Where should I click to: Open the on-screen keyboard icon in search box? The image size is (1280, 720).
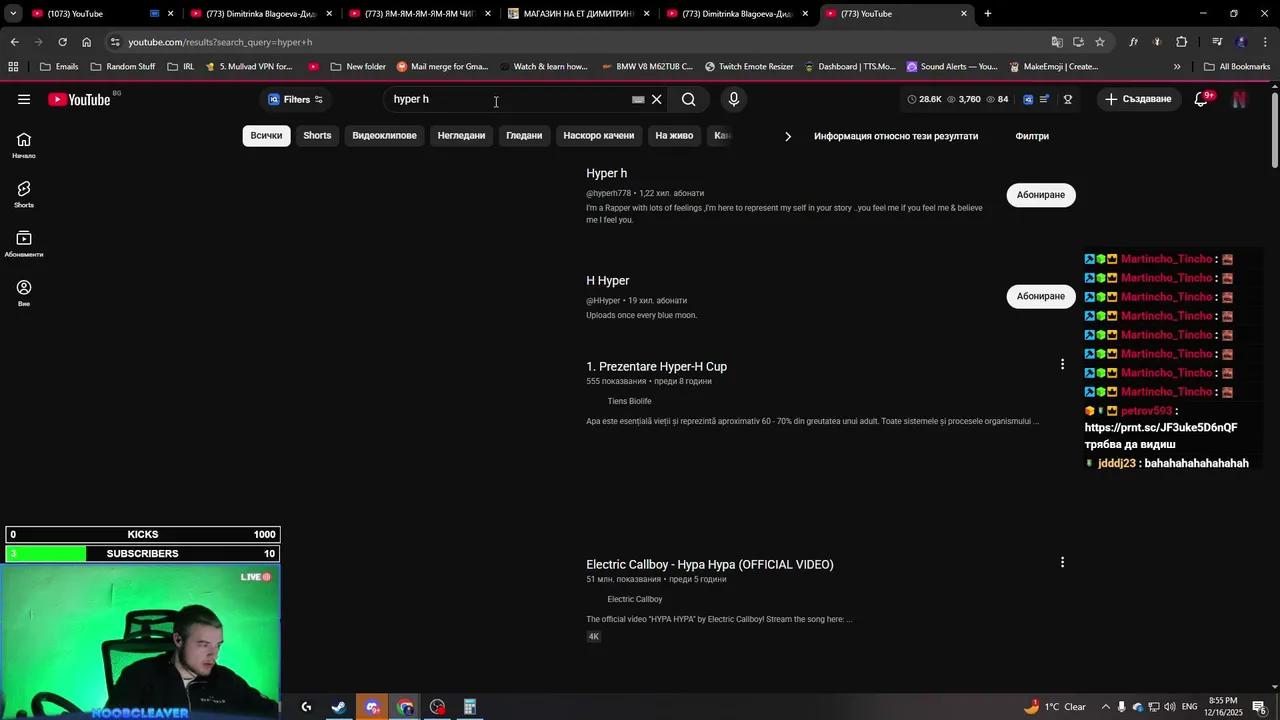click(x=638, y=99)
